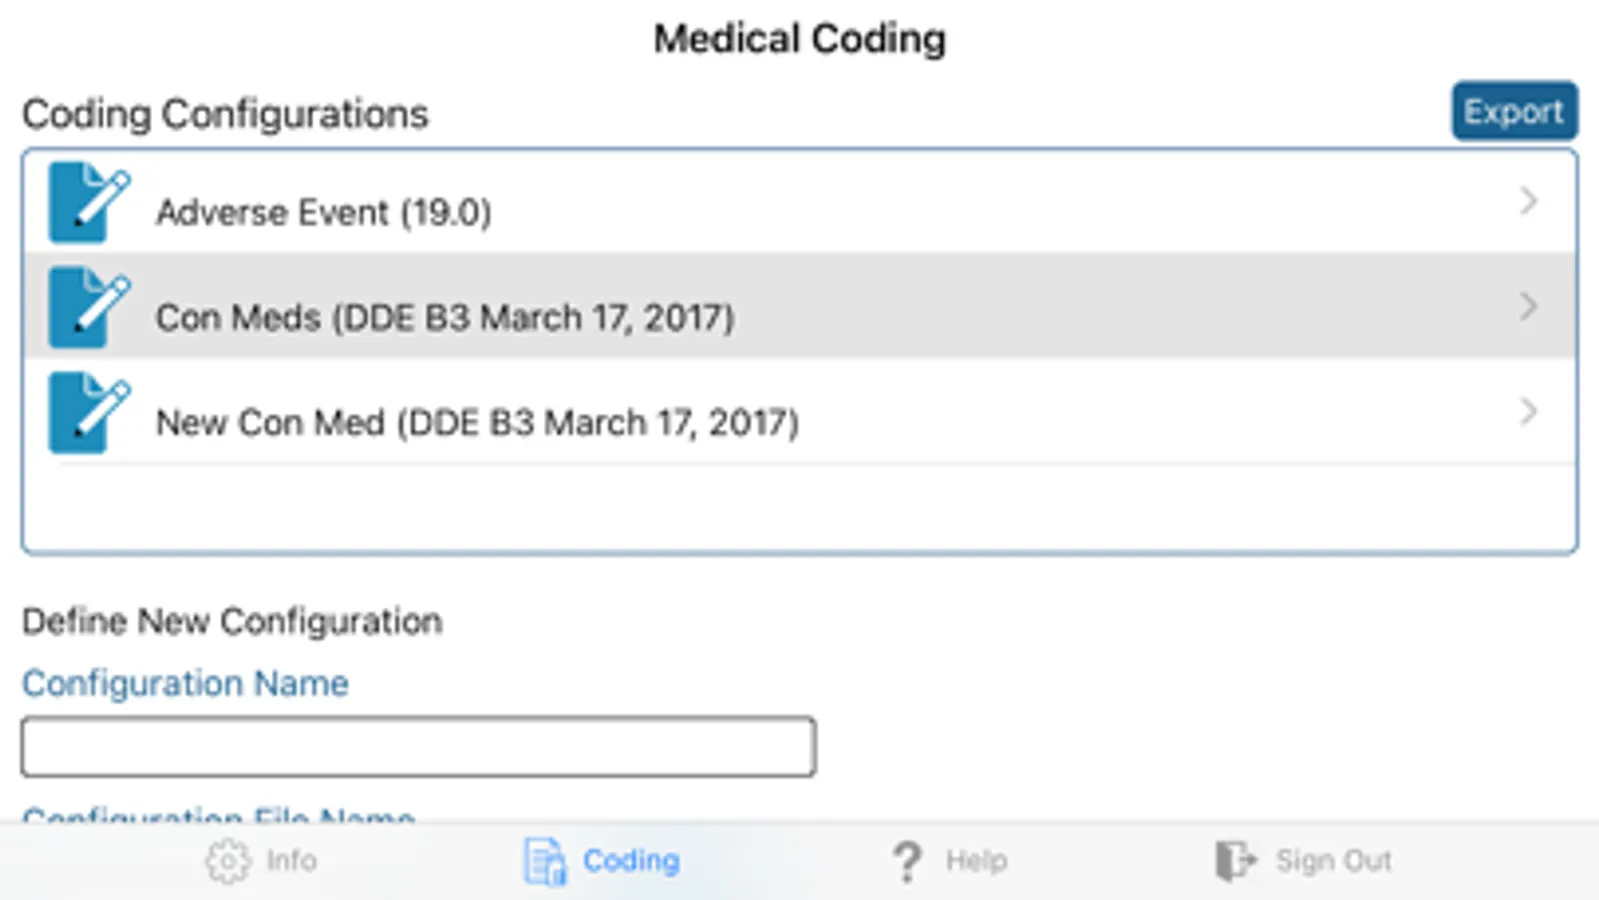
Task: Click the New Con Med document icon
Action: point(88,412)
